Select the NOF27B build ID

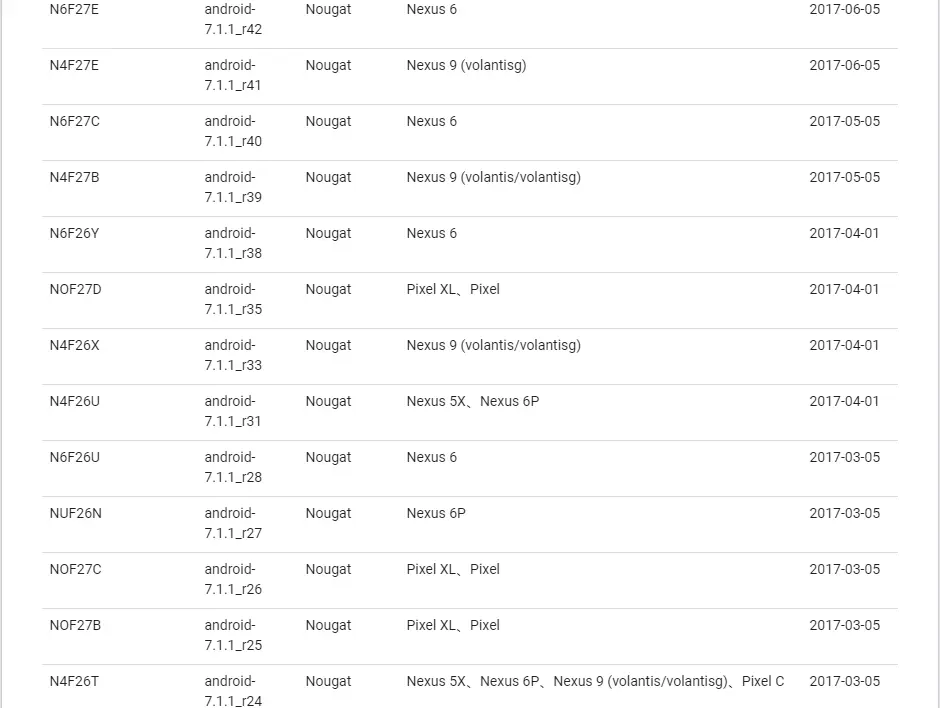click(x=75, y=625)
